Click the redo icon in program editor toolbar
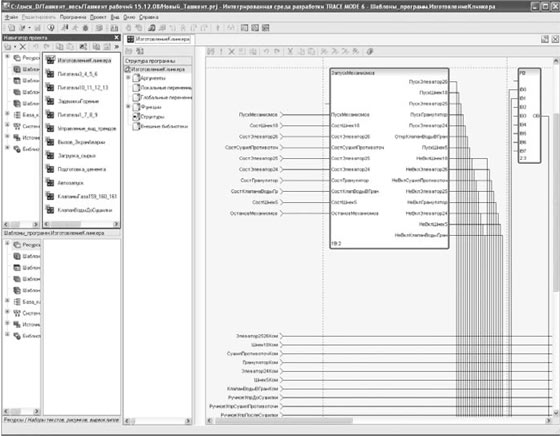 (x=277, y=51)
